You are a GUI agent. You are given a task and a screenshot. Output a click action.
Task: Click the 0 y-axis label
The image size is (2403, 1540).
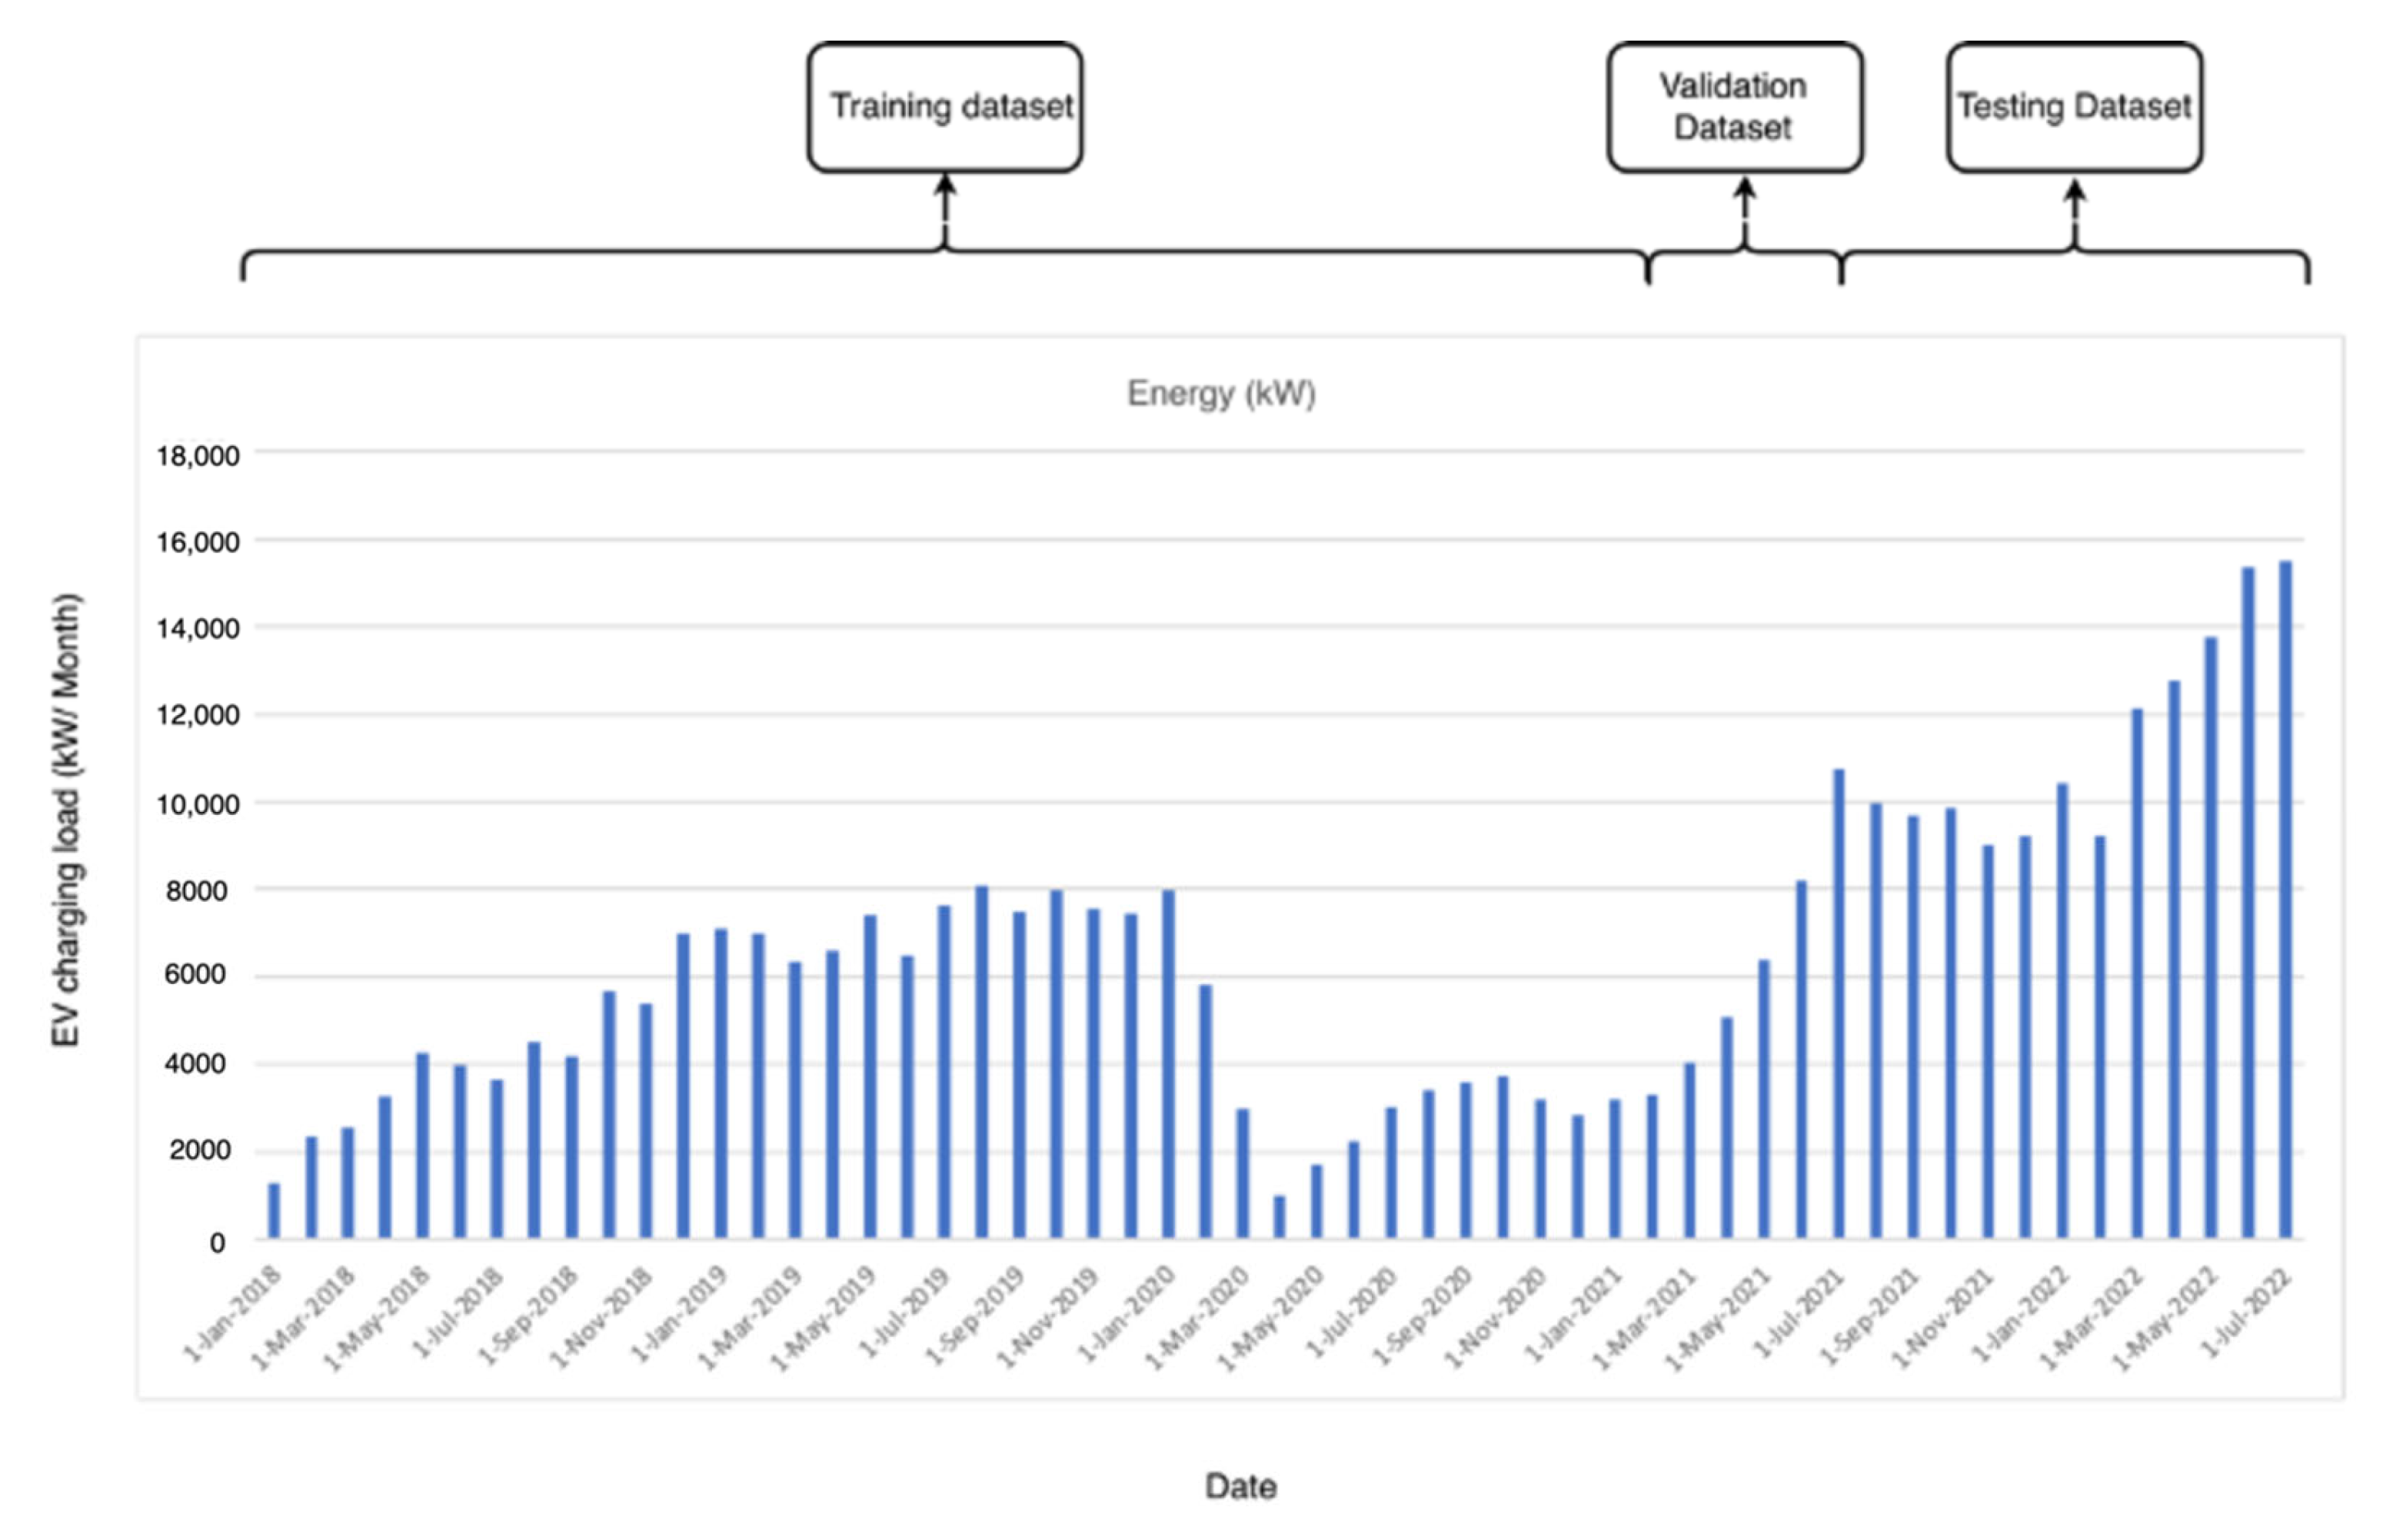[217, 1242]
